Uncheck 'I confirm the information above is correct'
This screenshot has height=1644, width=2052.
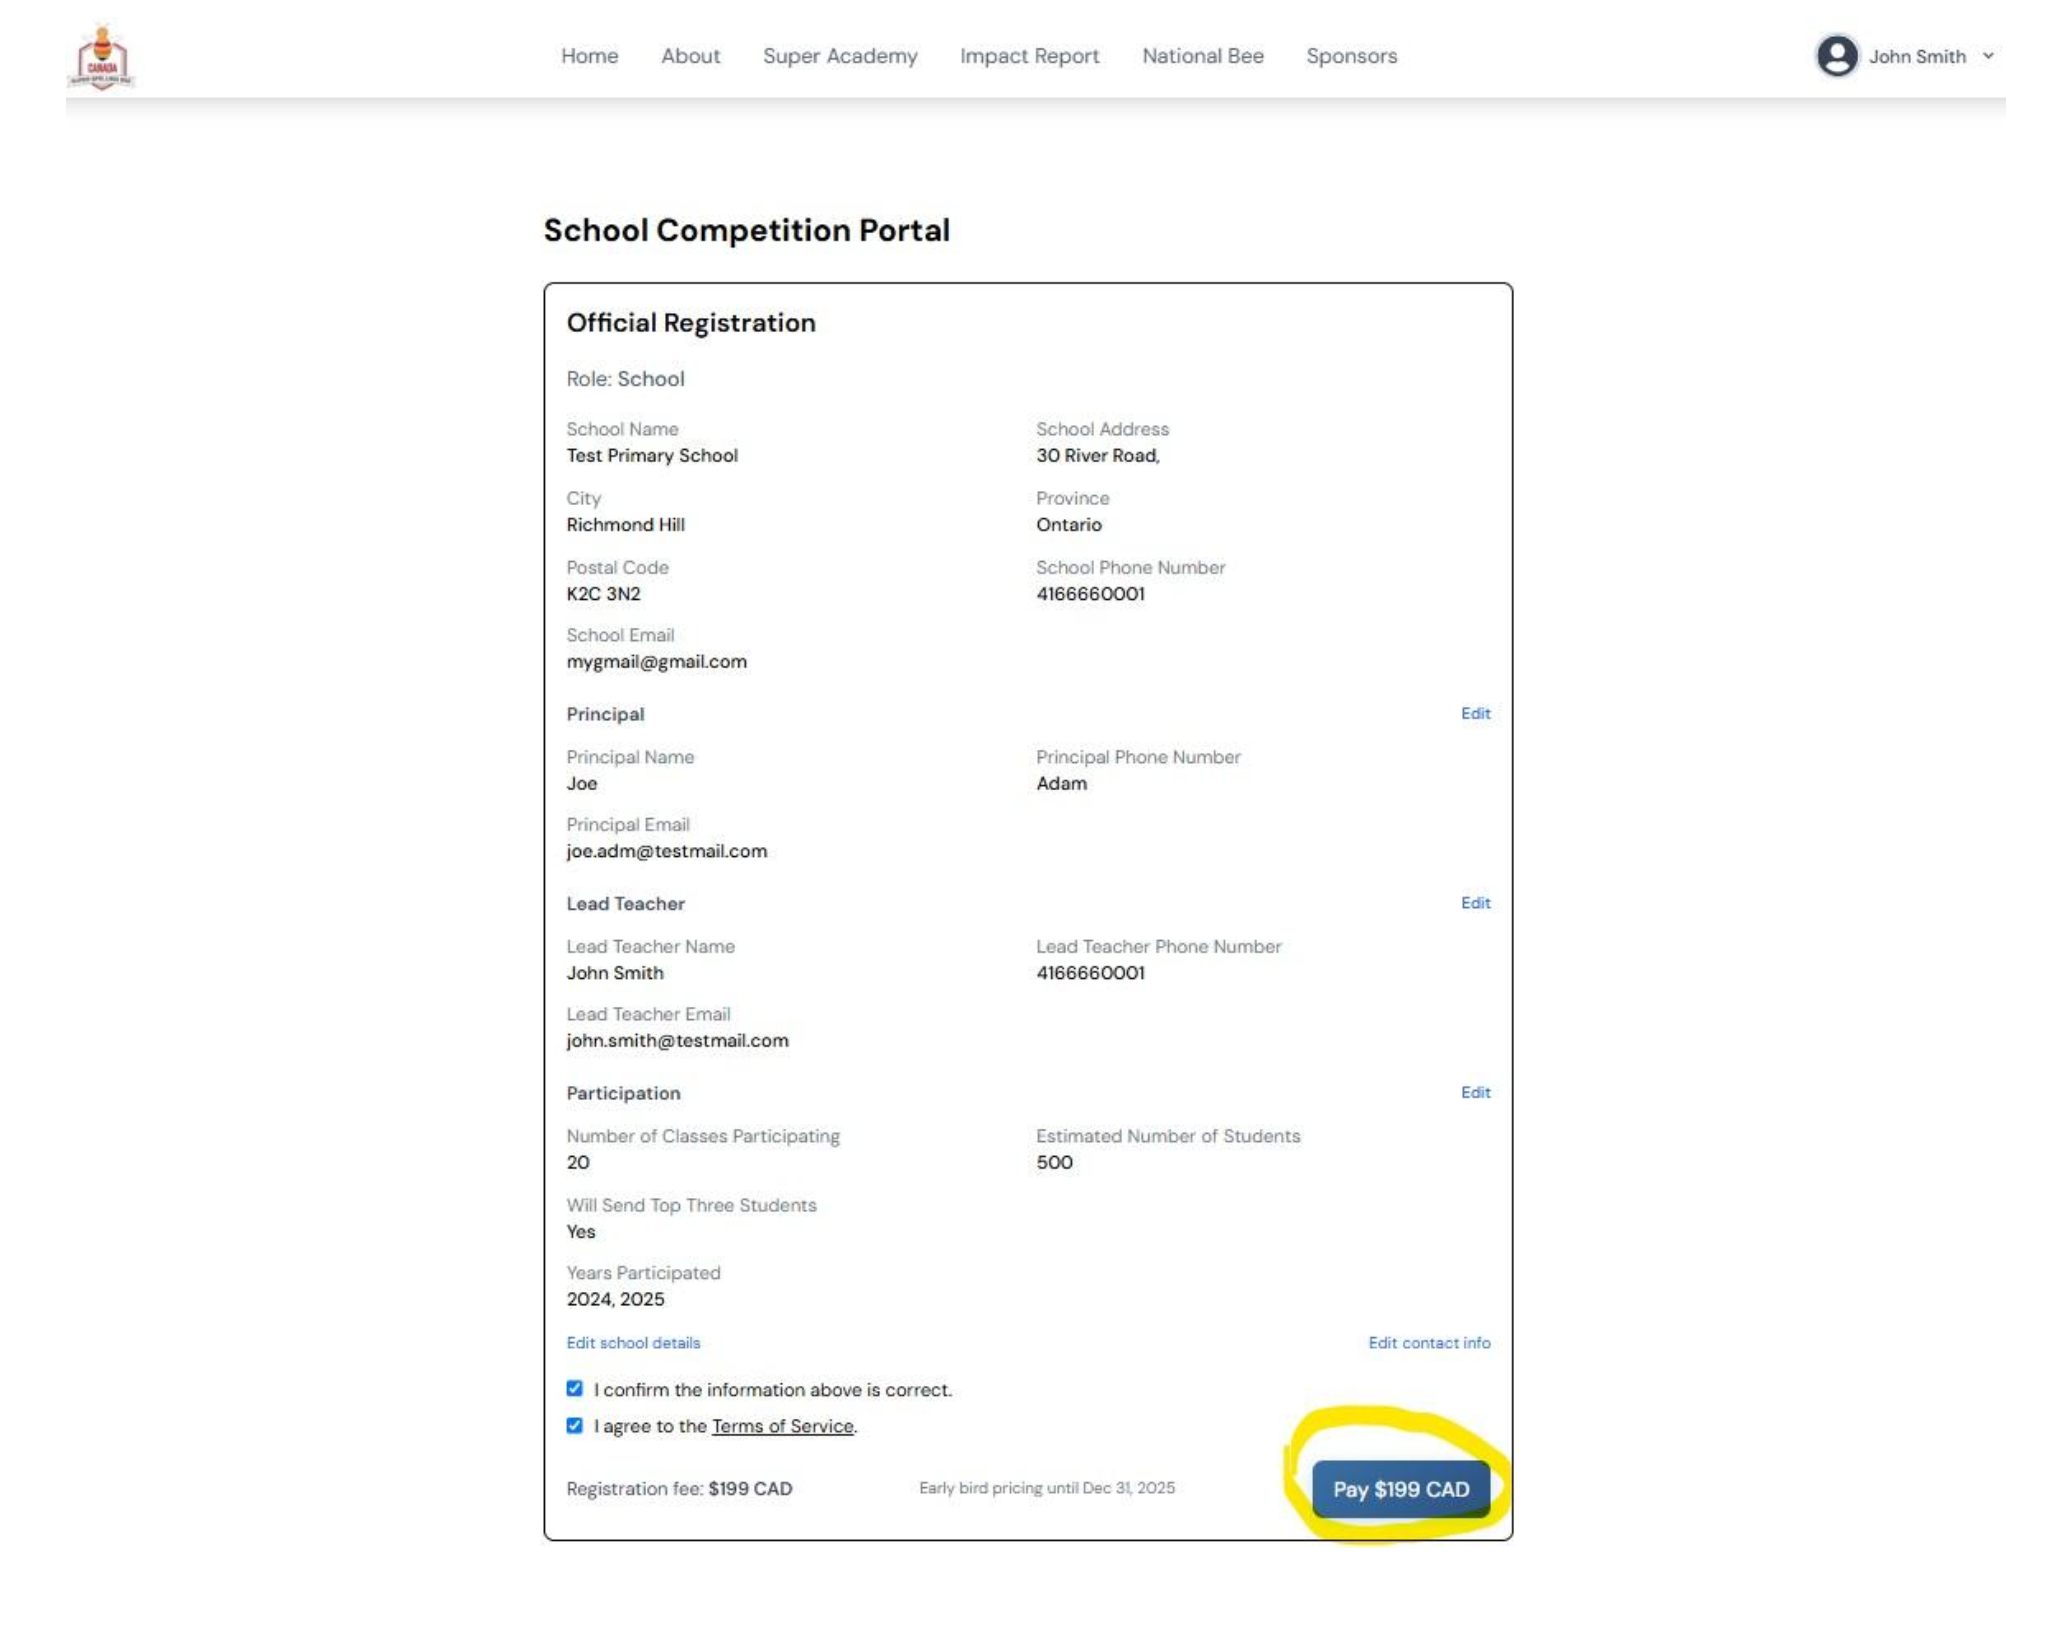[x=575, y=1388]
